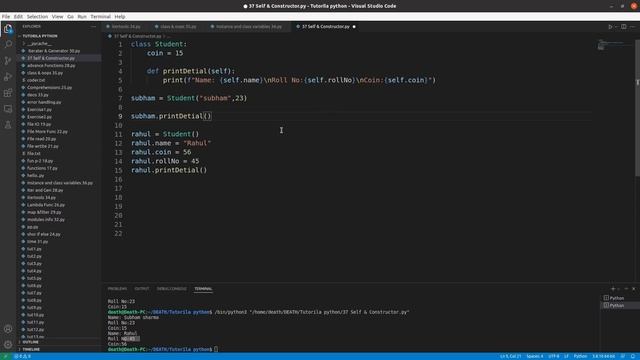Select the 37 Self & Constructor.py tab
The image size is (640, 360).
(x=326, y=27)
